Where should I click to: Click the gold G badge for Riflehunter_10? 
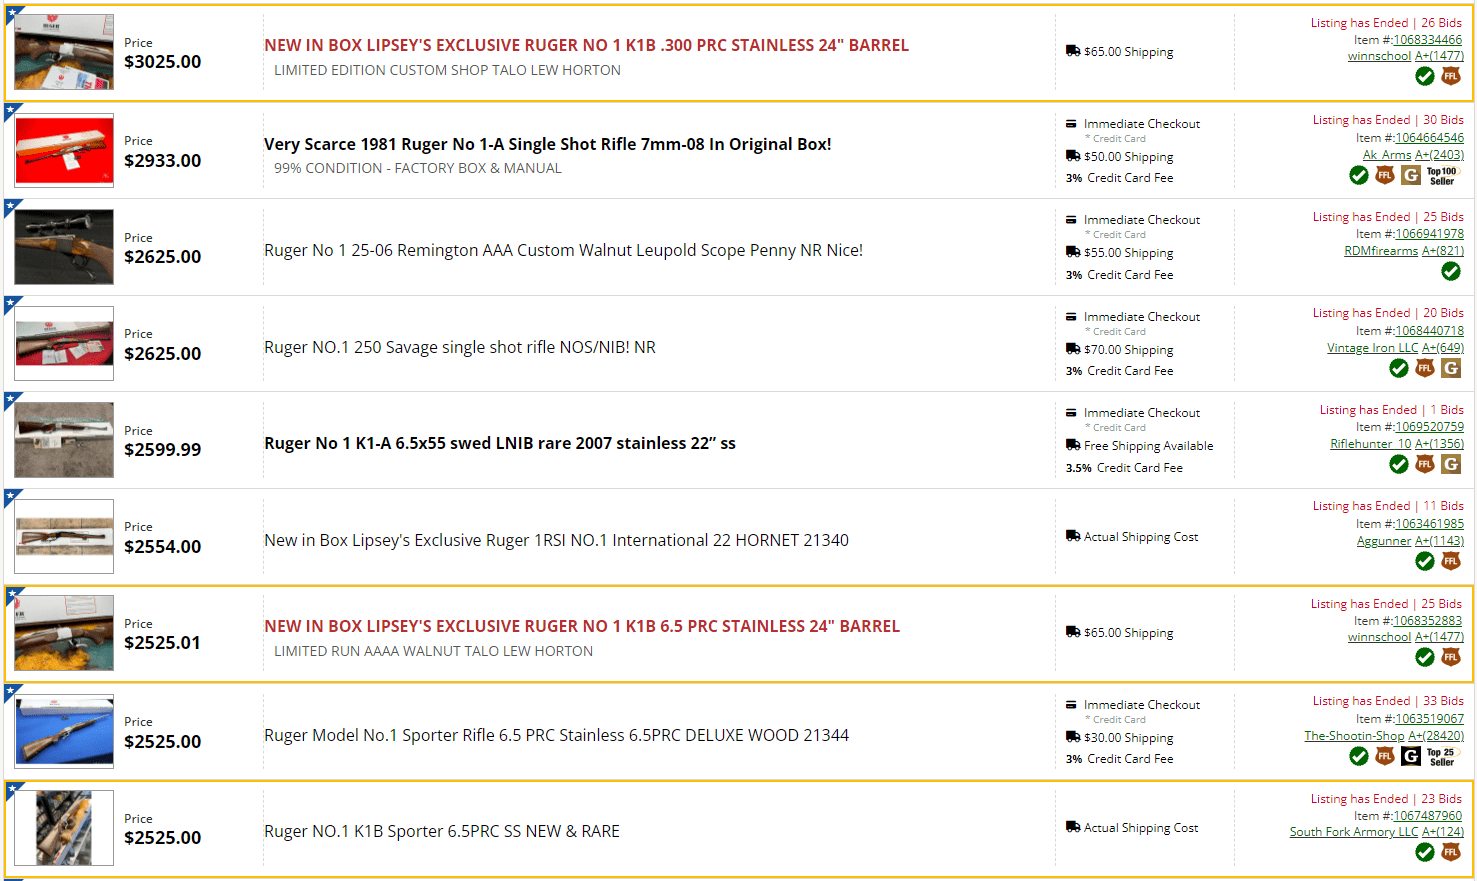coord(1451,464)
